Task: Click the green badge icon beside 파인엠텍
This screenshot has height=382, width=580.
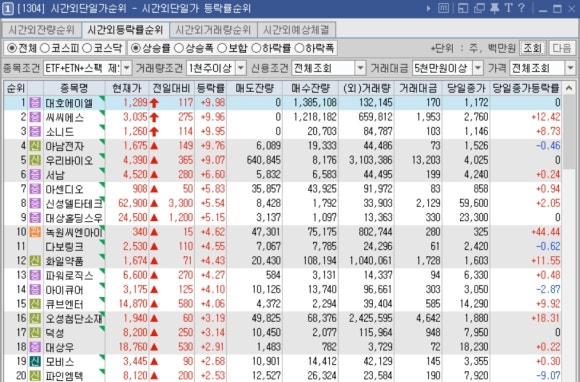Action: click(35, 376)
